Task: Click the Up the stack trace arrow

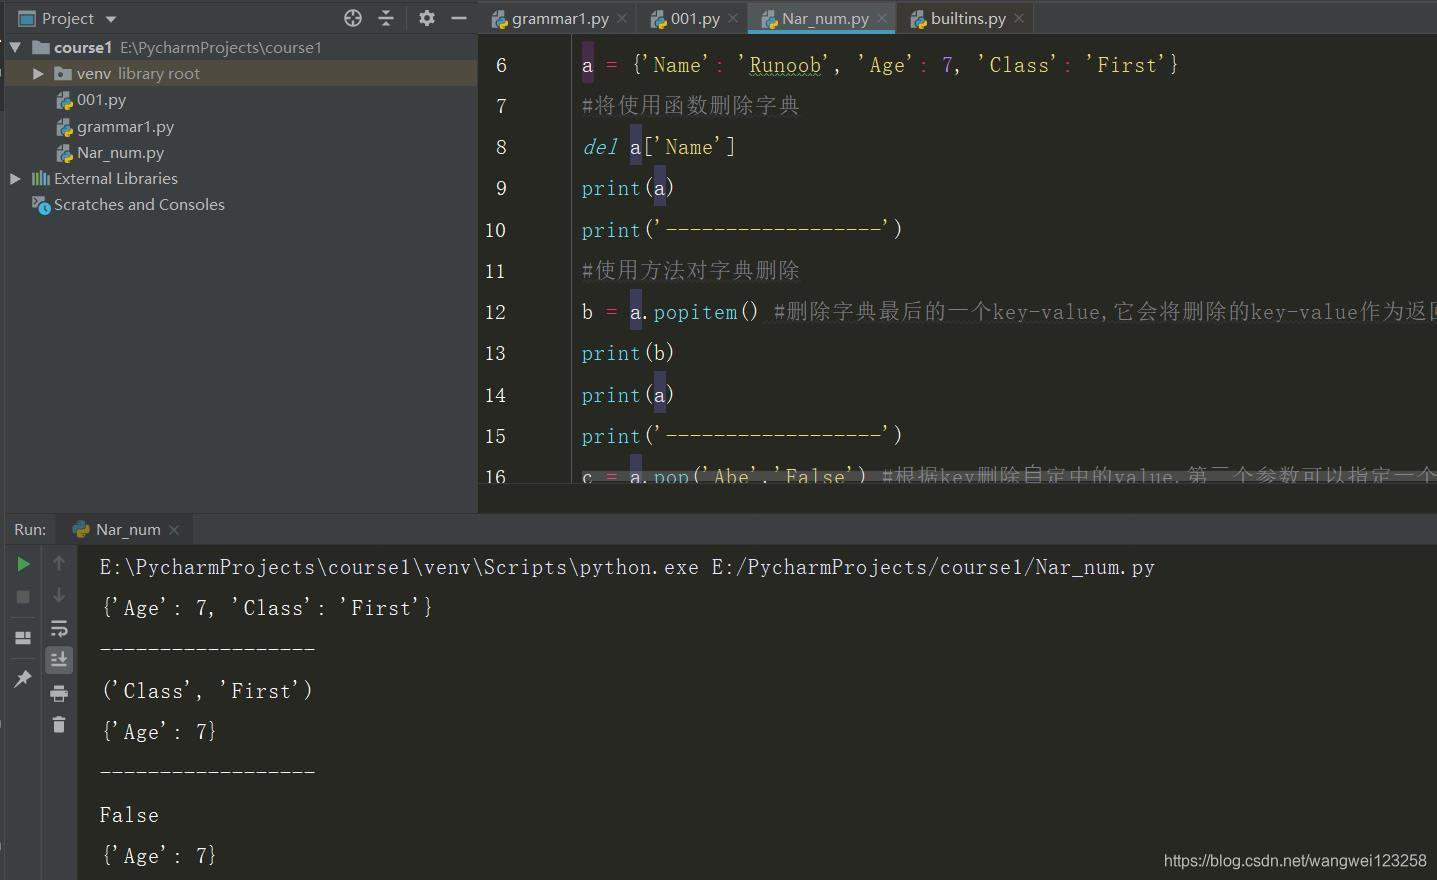Action: point(59,563)
